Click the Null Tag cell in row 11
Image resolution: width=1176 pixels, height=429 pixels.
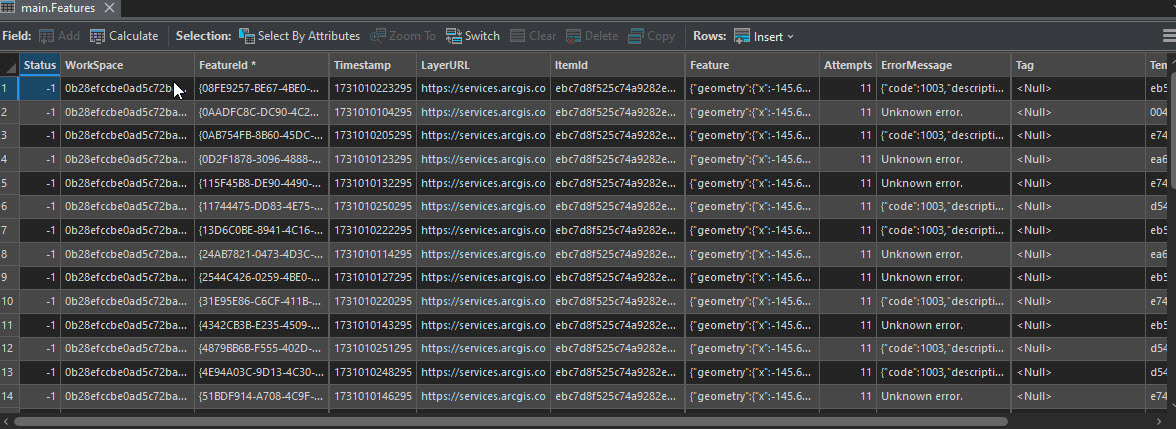[x=1078, y=325]
